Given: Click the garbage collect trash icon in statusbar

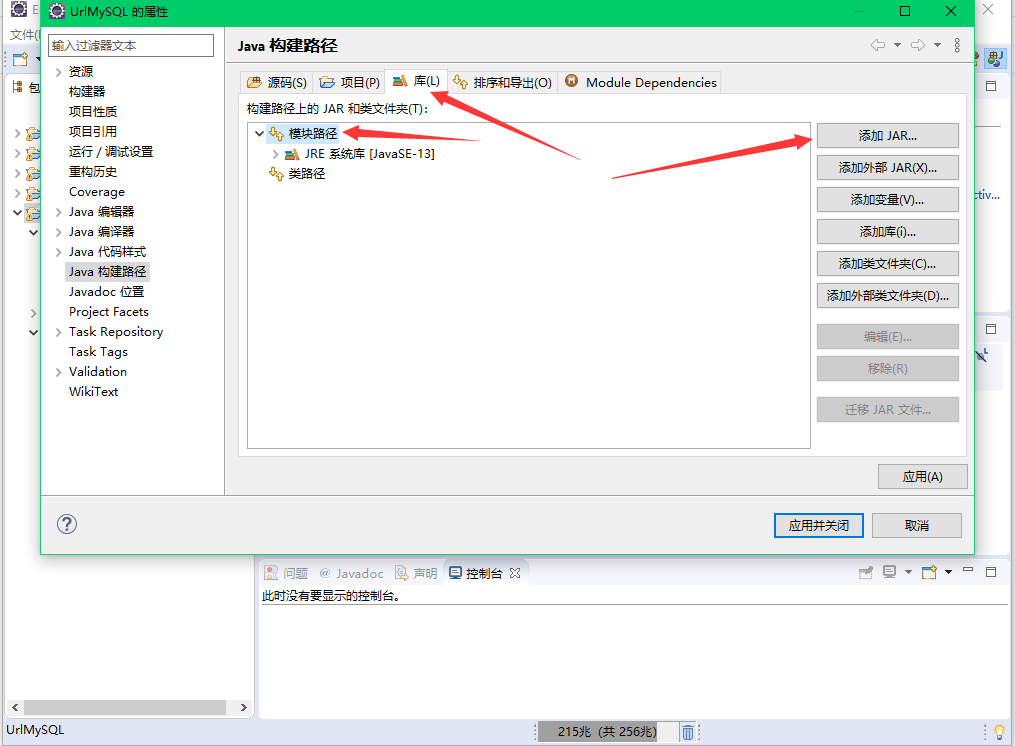Looking at the screenshot, I should pos(687,731).
